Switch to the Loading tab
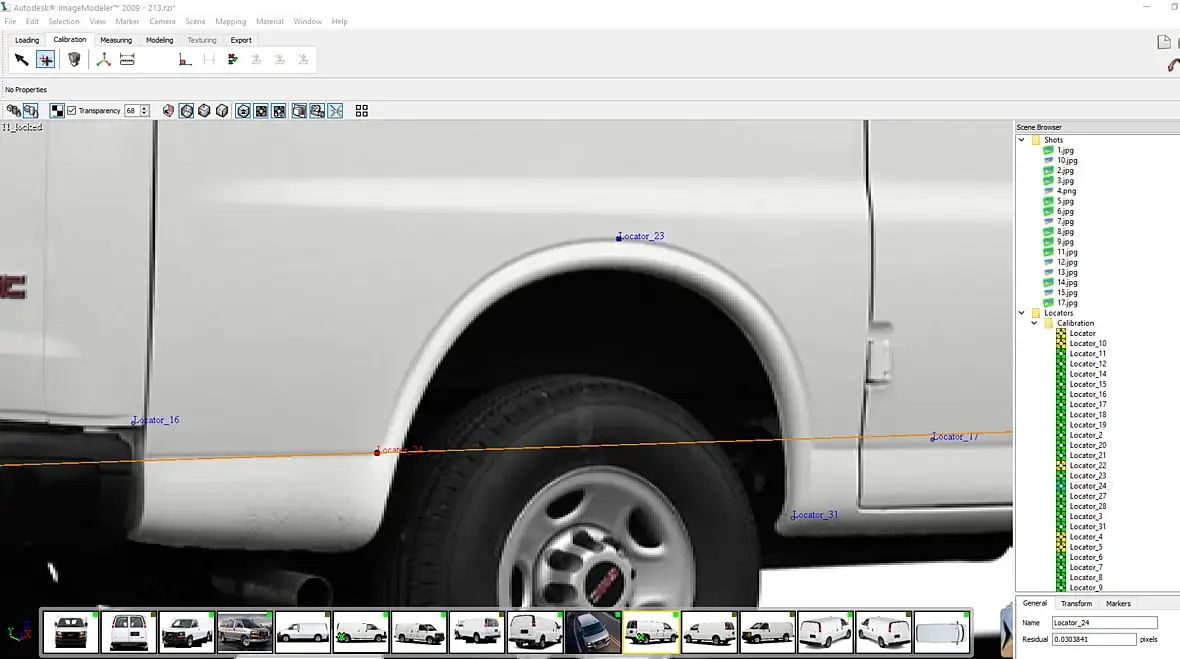This screenshot has height=659, width=1180. [x=27, y=40]
